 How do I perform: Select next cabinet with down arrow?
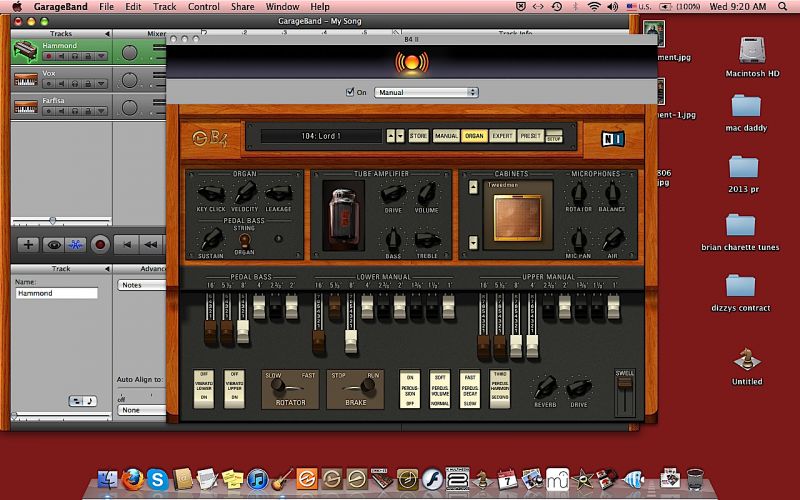pyautogui.click(x=473, y=242)
